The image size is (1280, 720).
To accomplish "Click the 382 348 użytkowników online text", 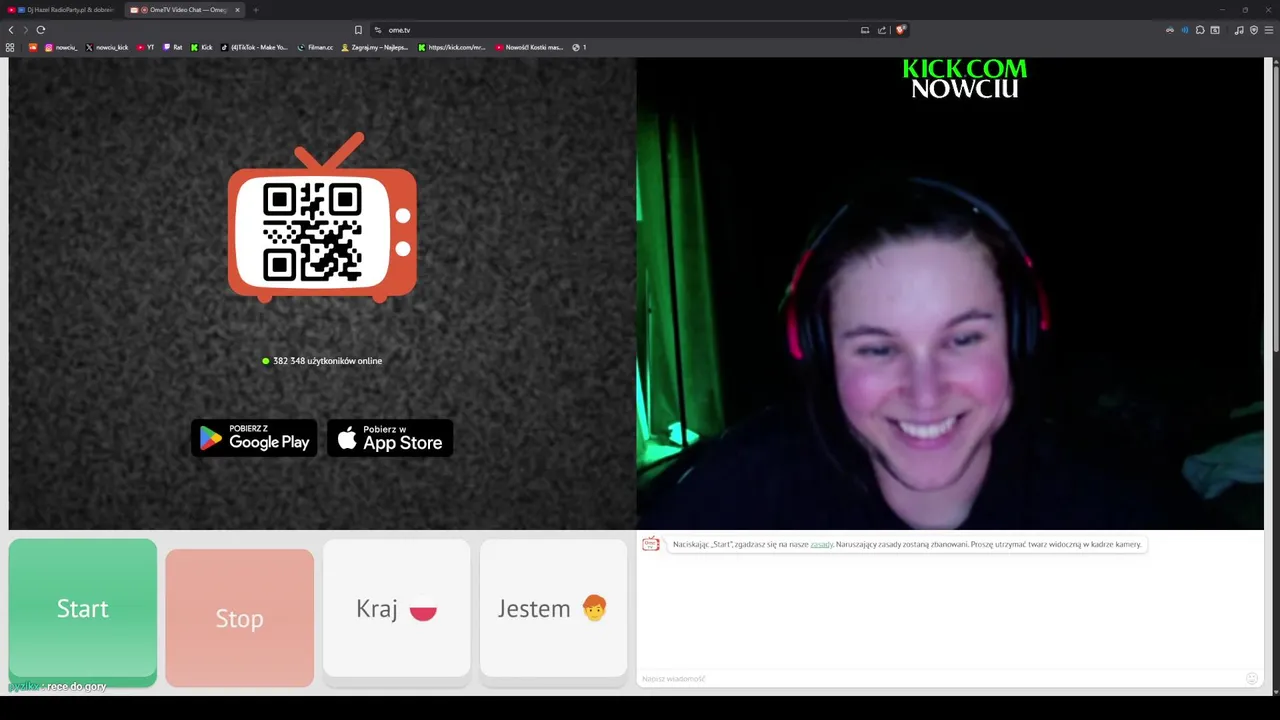I will pyautogui.click(x=327, y=361).
